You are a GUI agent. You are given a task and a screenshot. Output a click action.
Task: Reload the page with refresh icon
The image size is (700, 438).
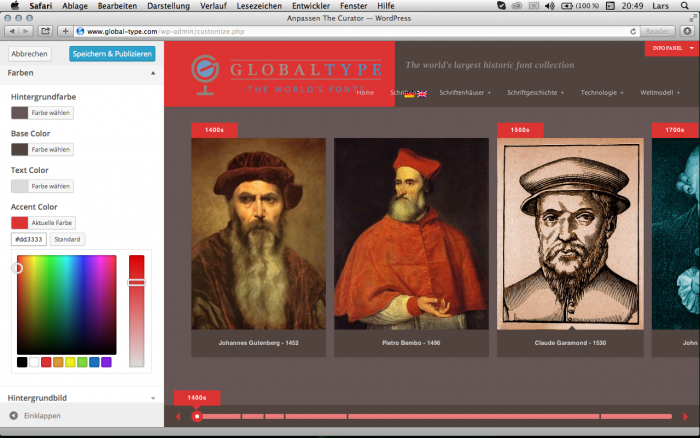[x=633, y=31]
